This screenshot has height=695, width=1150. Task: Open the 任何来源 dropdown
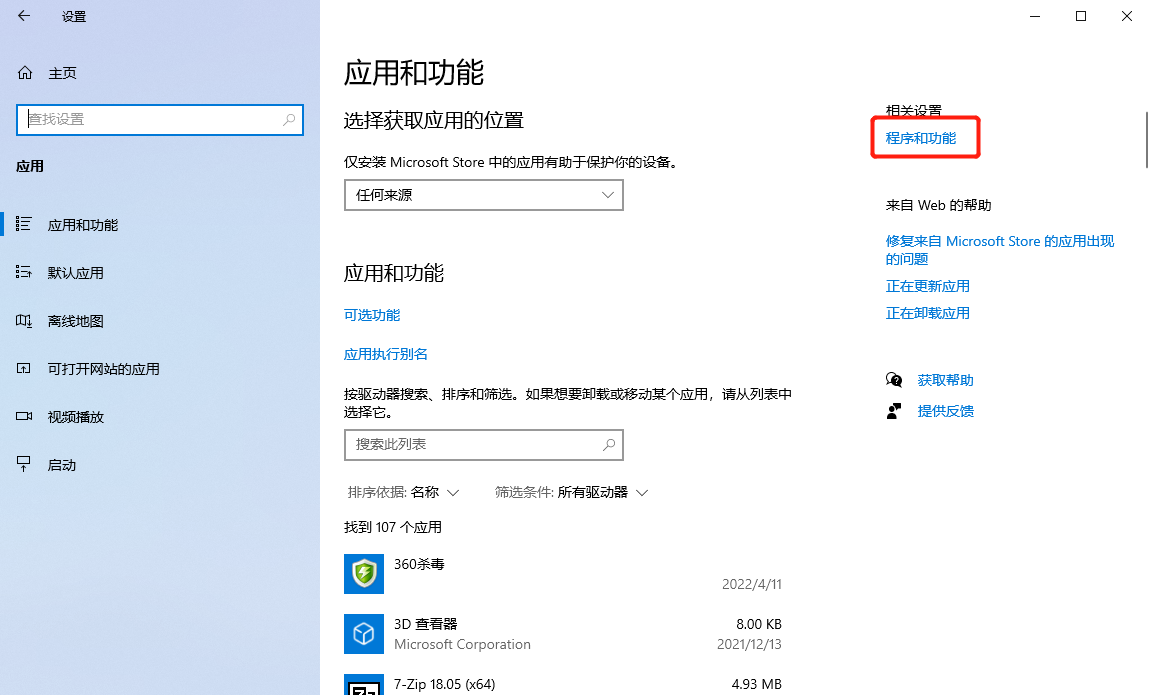tap(484, 195)
